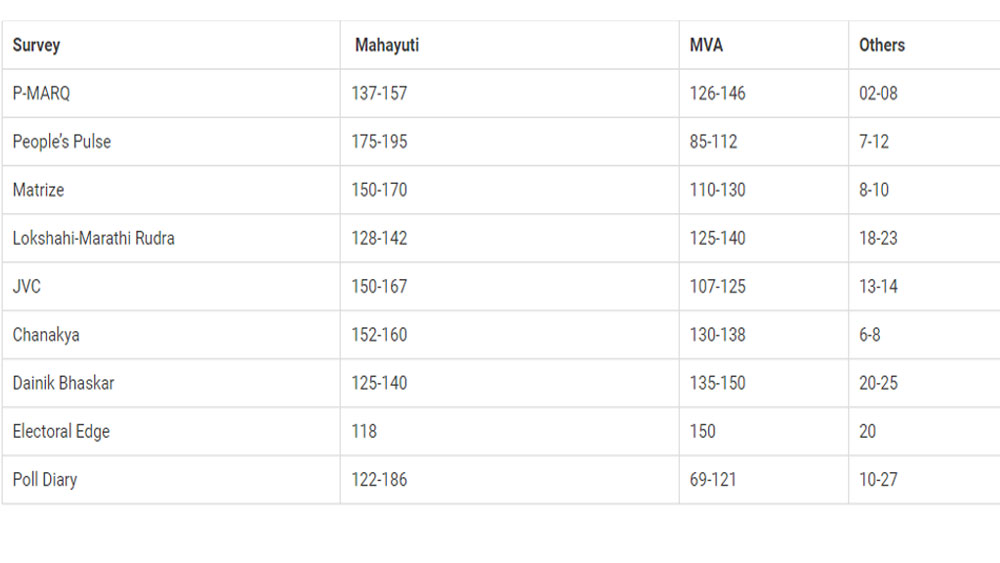
Task: Click the Poll Diary row label
Action: [45, 480]
